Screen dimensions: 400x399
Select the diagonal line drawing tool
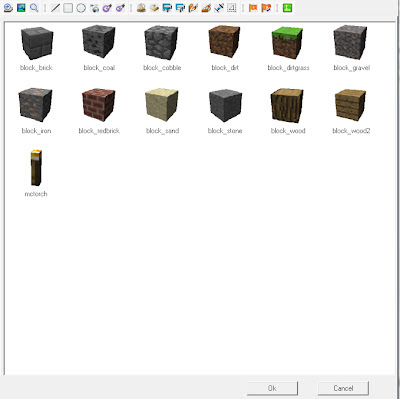55,8
